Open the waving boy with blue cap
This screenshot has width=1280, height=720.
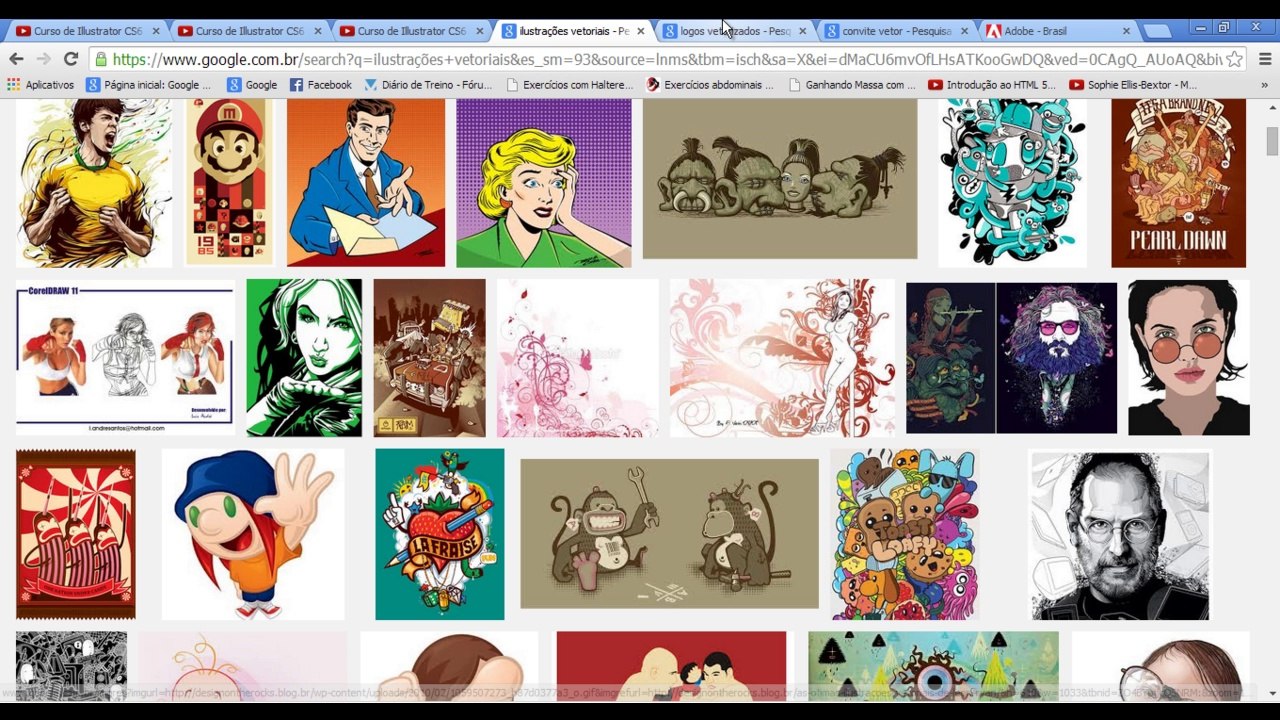[x=253, y=534]
